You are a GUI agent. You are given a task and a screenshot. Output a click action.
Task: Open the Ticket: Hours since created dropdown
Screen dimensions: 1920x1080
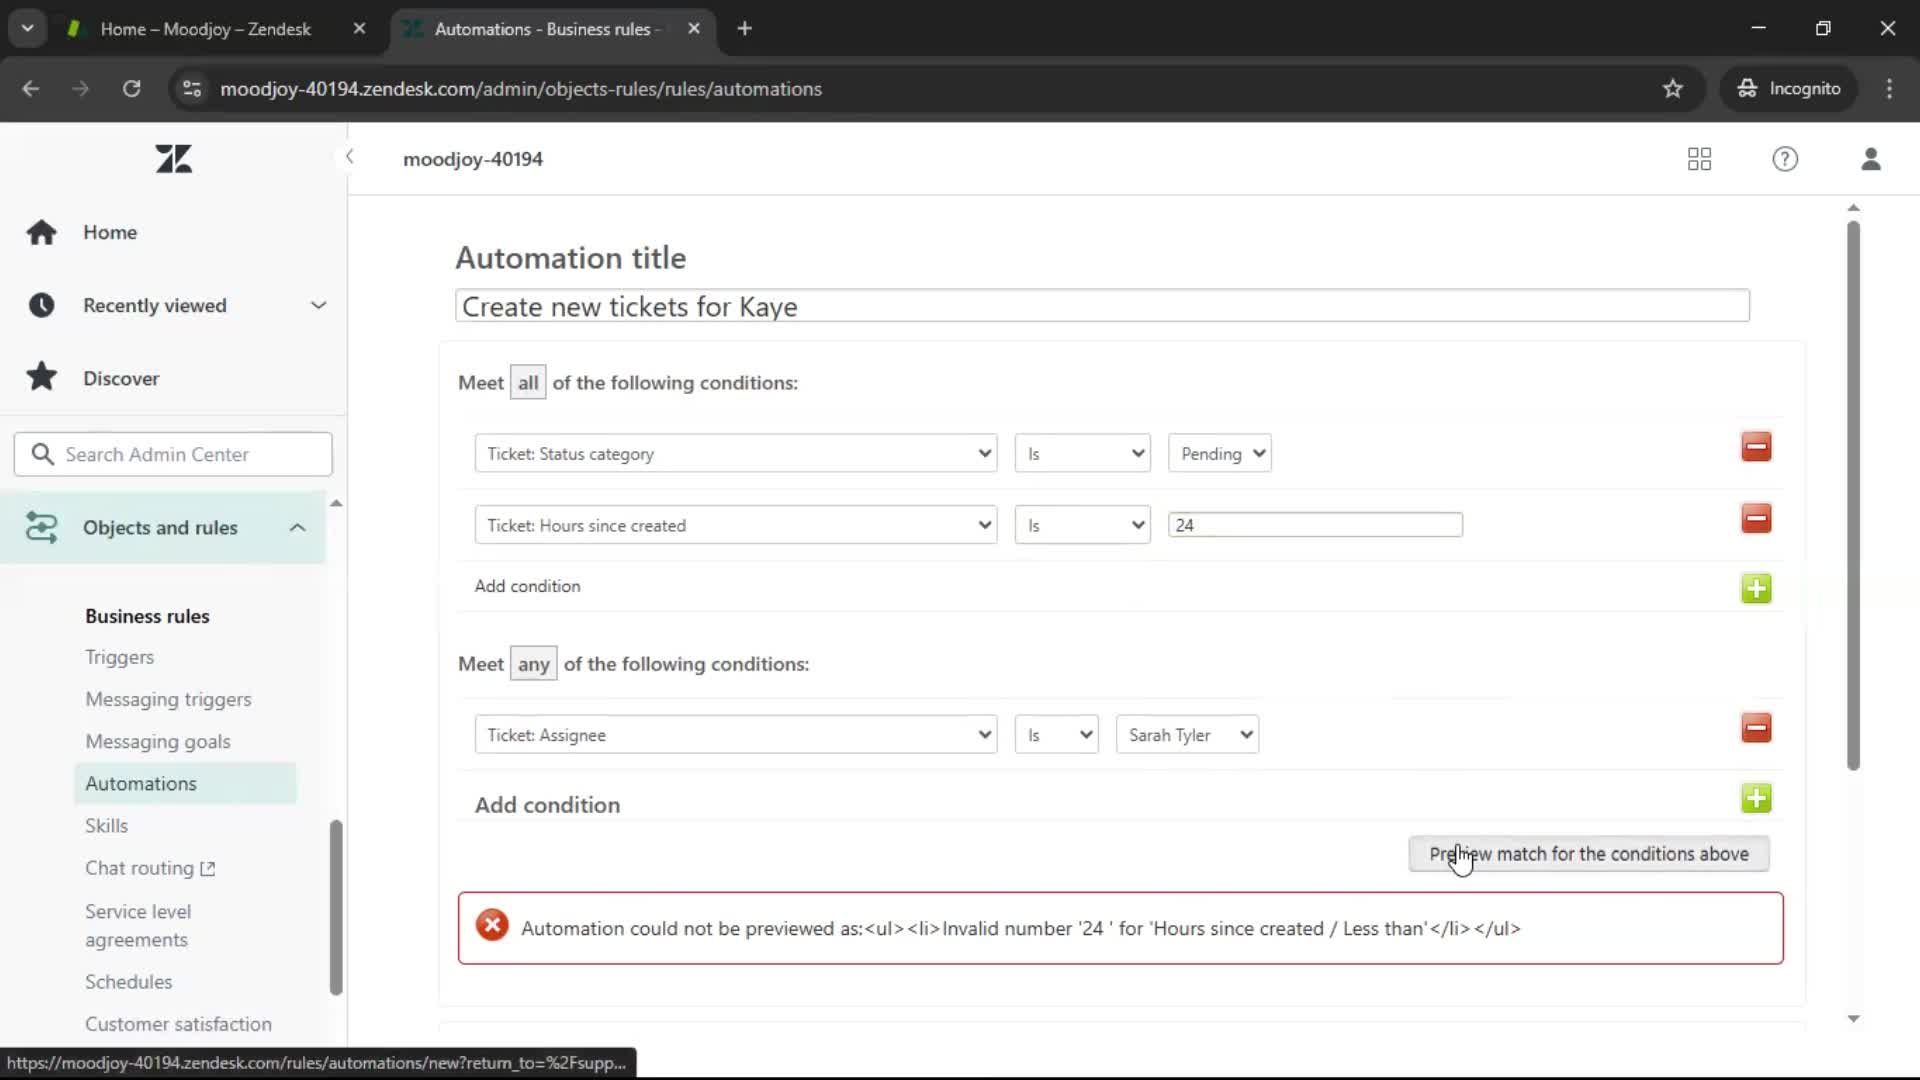coord(736,525)
